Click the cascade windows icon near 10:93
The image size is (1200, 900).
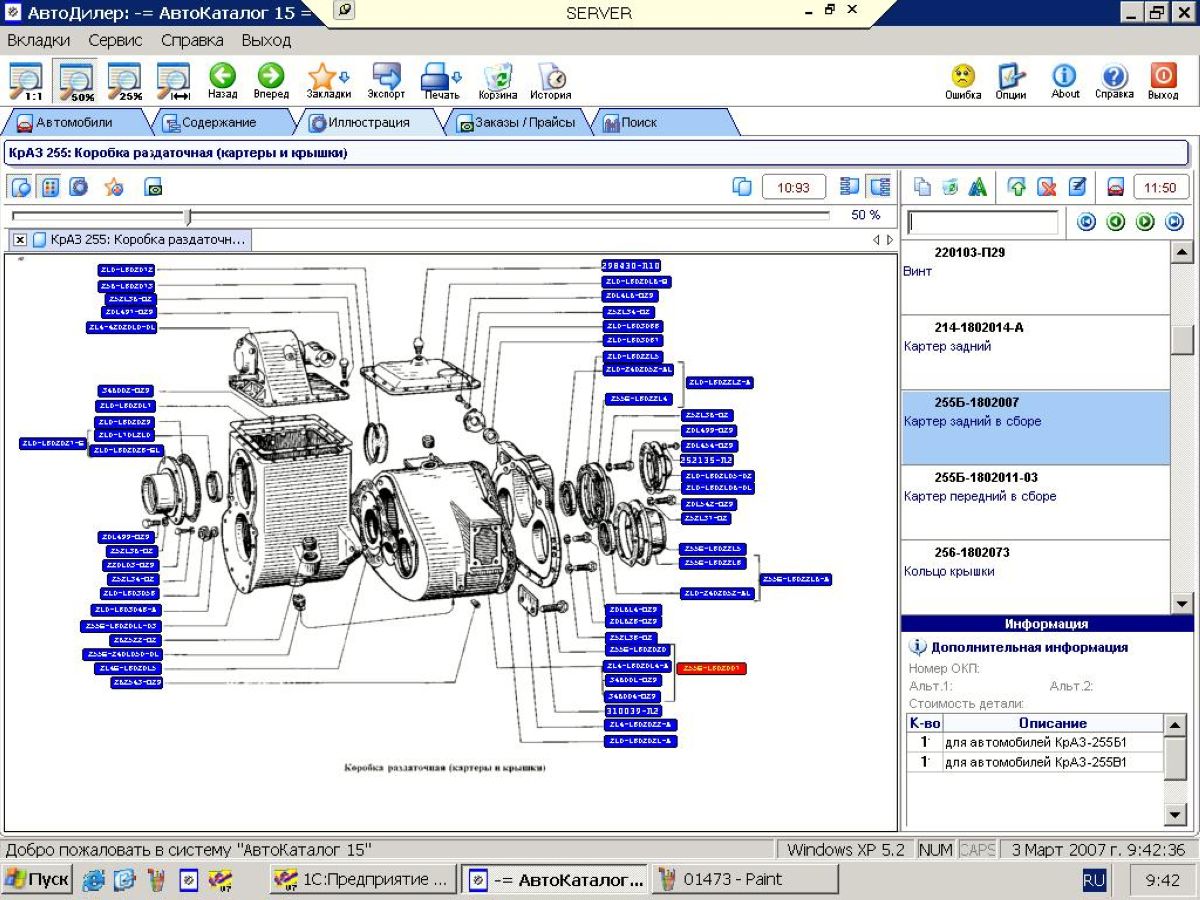pos(742,187)
